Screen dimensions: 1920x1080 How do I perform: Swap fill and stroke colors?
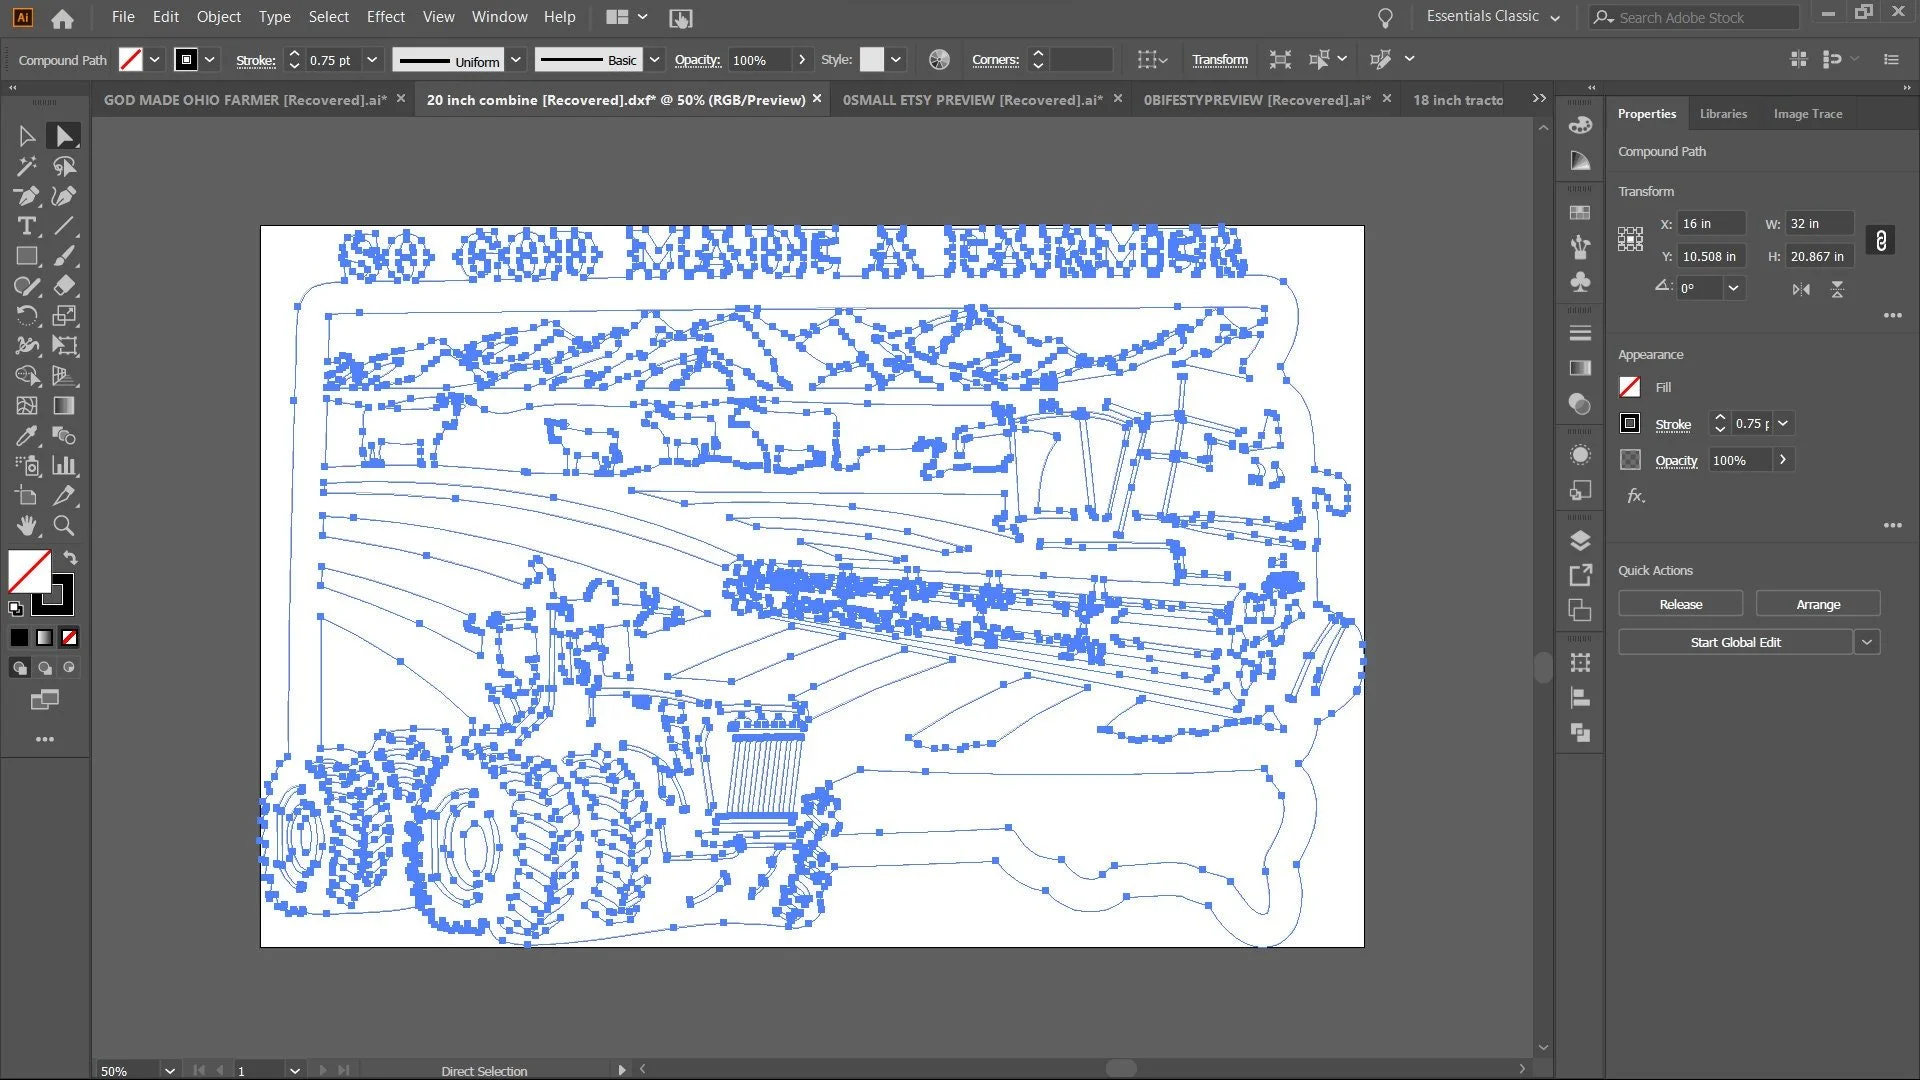pyautogui.click(x=71, y=558)
